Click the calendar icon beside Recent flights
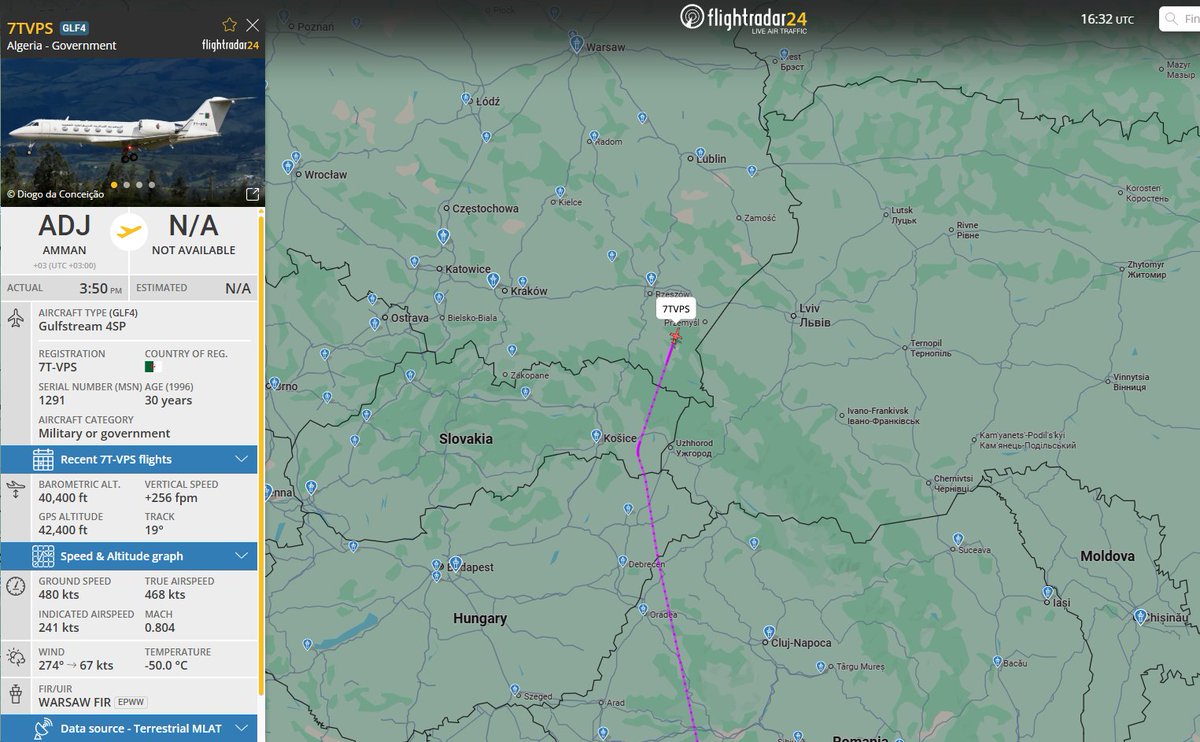This screenshot has width=1200, height=742. coord(43,460)
